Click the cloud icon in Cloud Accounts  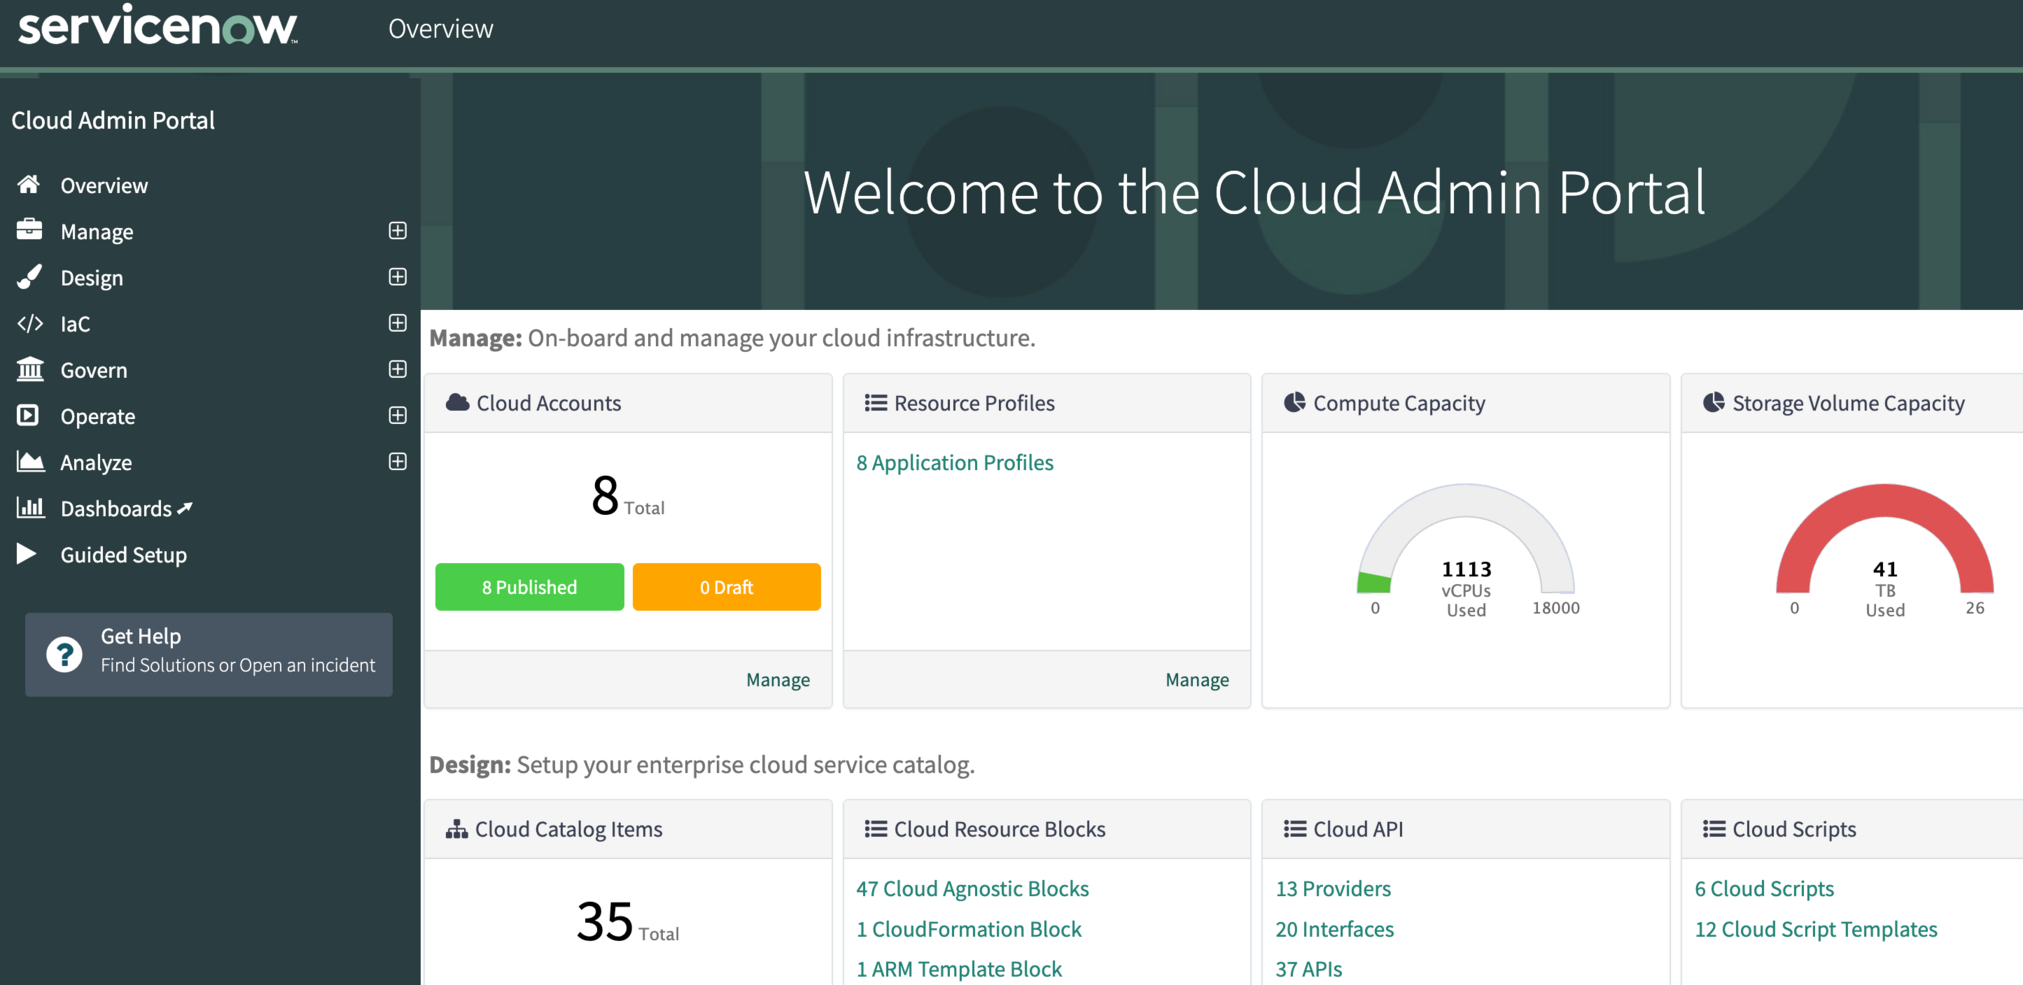(457, 402)
